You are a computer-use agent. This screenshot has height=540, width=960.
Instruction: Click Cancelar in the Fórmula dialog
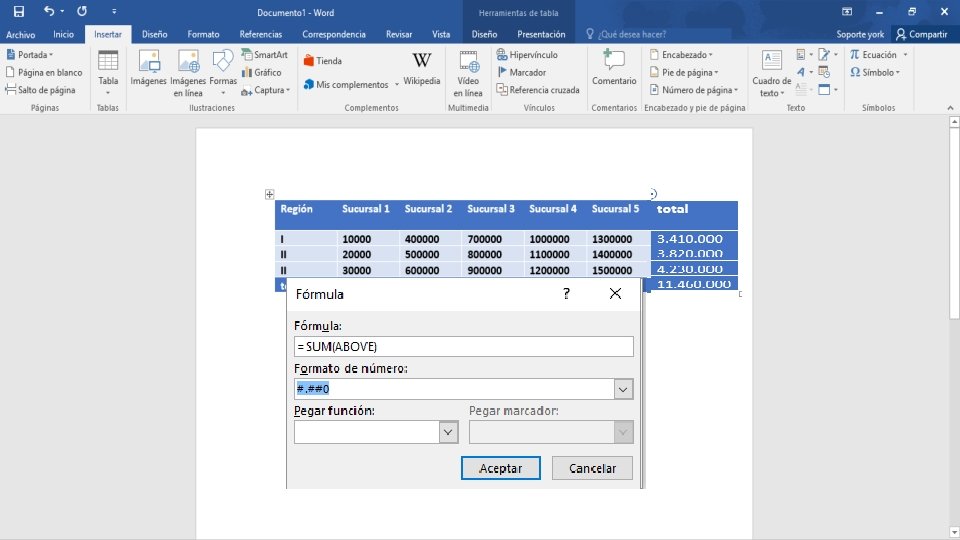pos(592,468)
